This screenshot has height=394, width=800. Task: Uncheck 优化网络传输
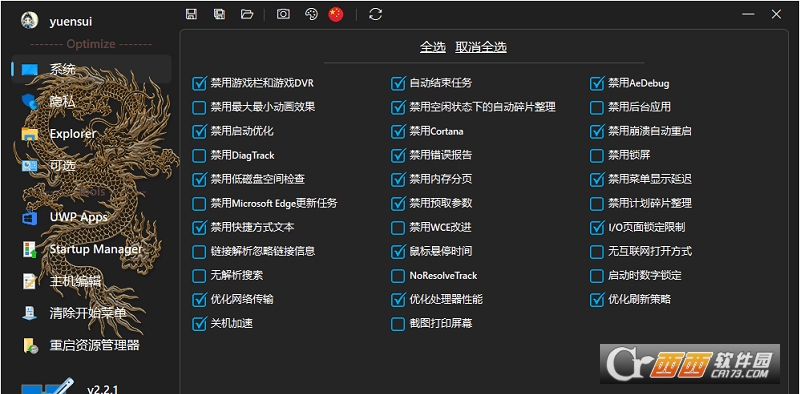pos(199,300)
